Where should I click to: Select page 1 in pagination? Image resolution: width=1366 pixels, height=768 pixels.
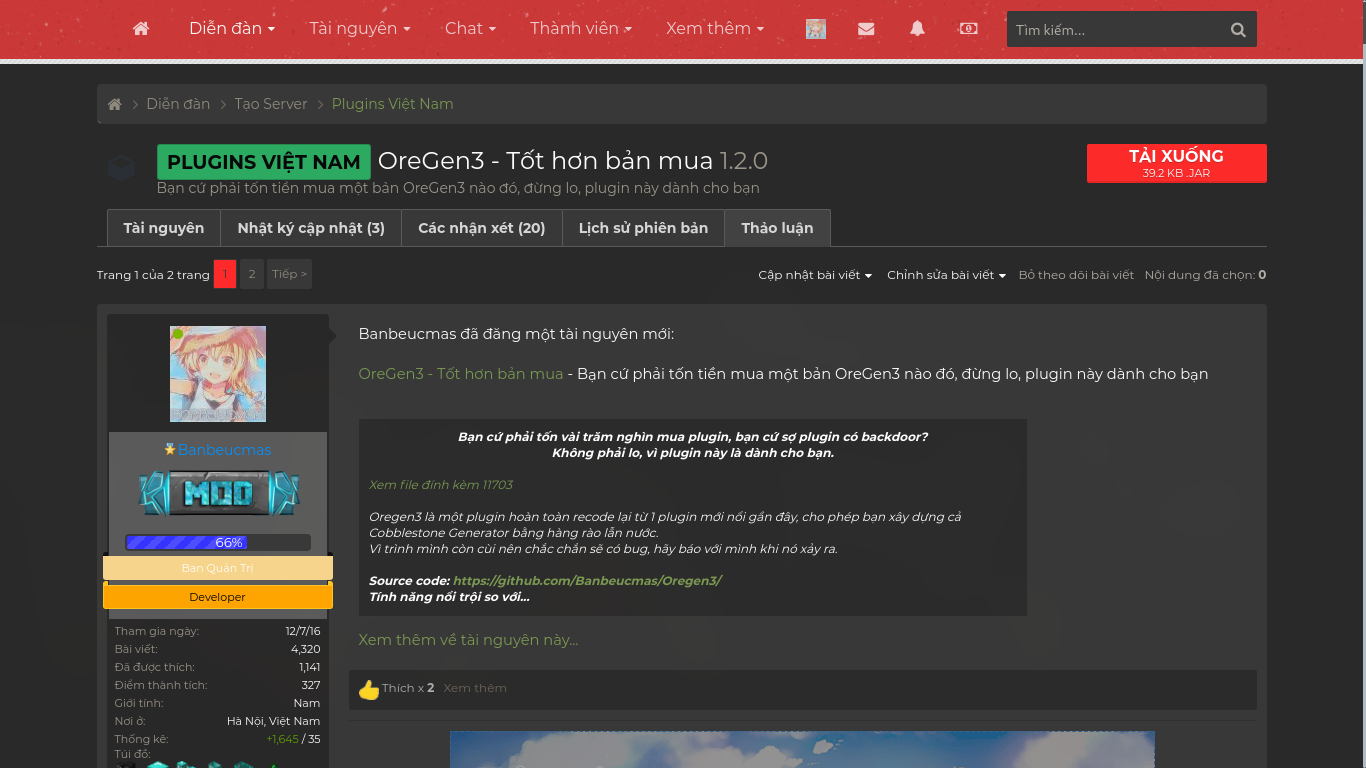click(x=225, y=274)
